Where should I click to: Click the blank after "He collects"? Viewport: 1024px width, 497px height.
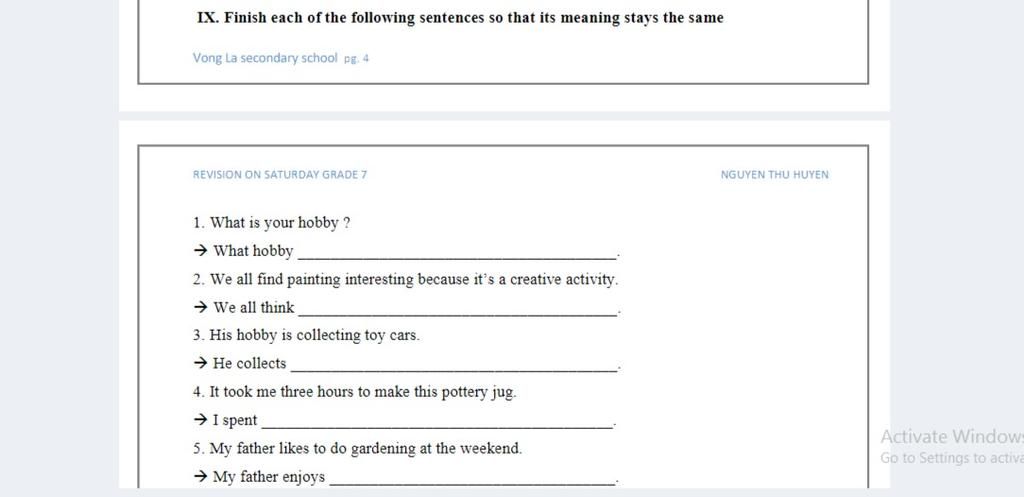click(x=453, y=364)
